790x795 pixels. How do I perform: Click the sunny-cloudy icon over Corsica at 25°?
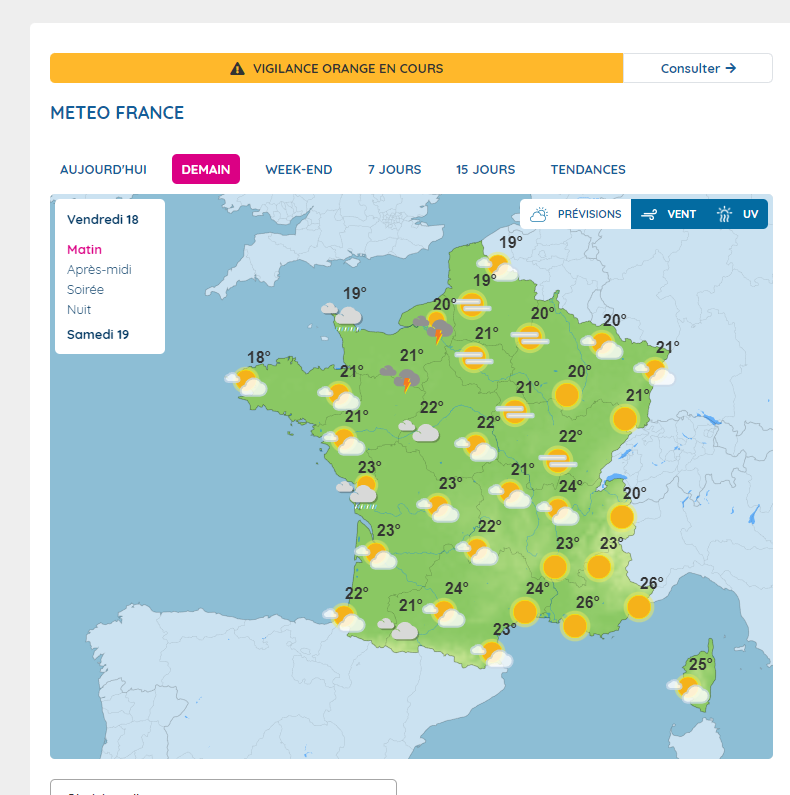(688, 689)
